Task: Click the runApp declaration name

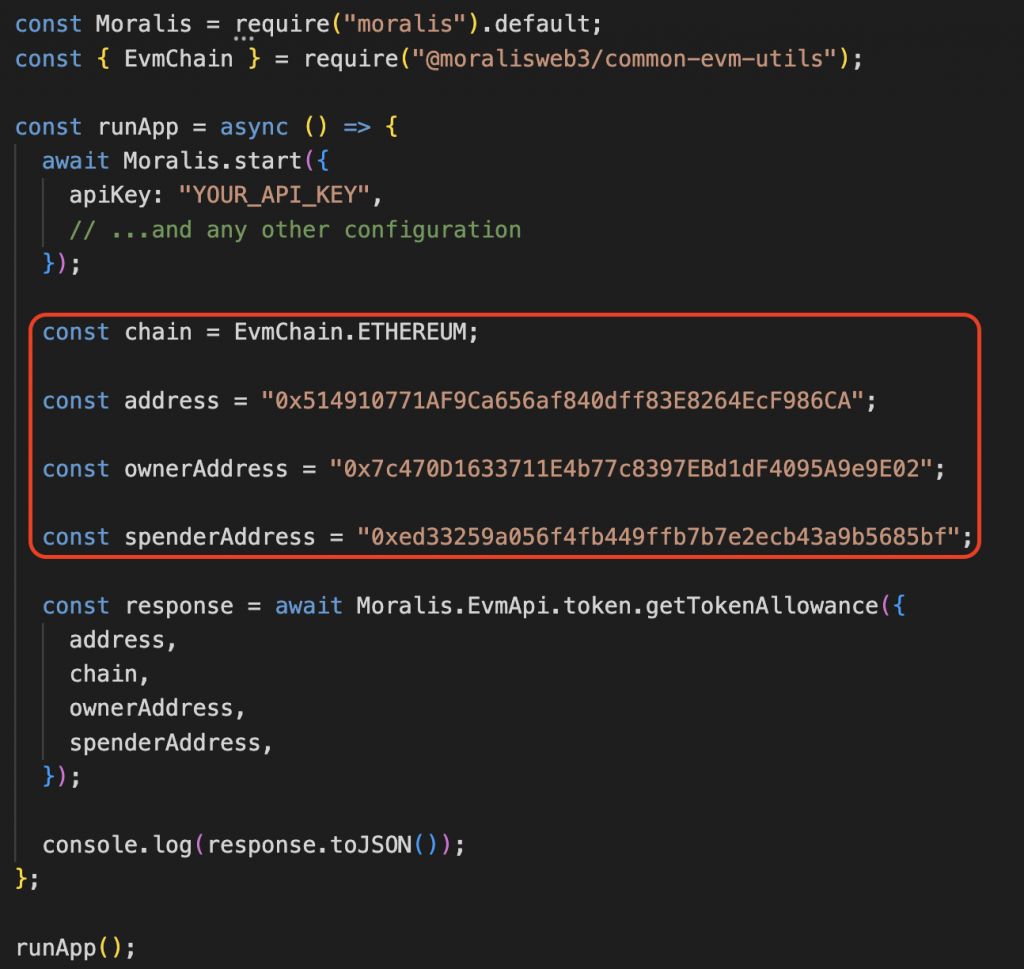Action: tap(138, 127)
